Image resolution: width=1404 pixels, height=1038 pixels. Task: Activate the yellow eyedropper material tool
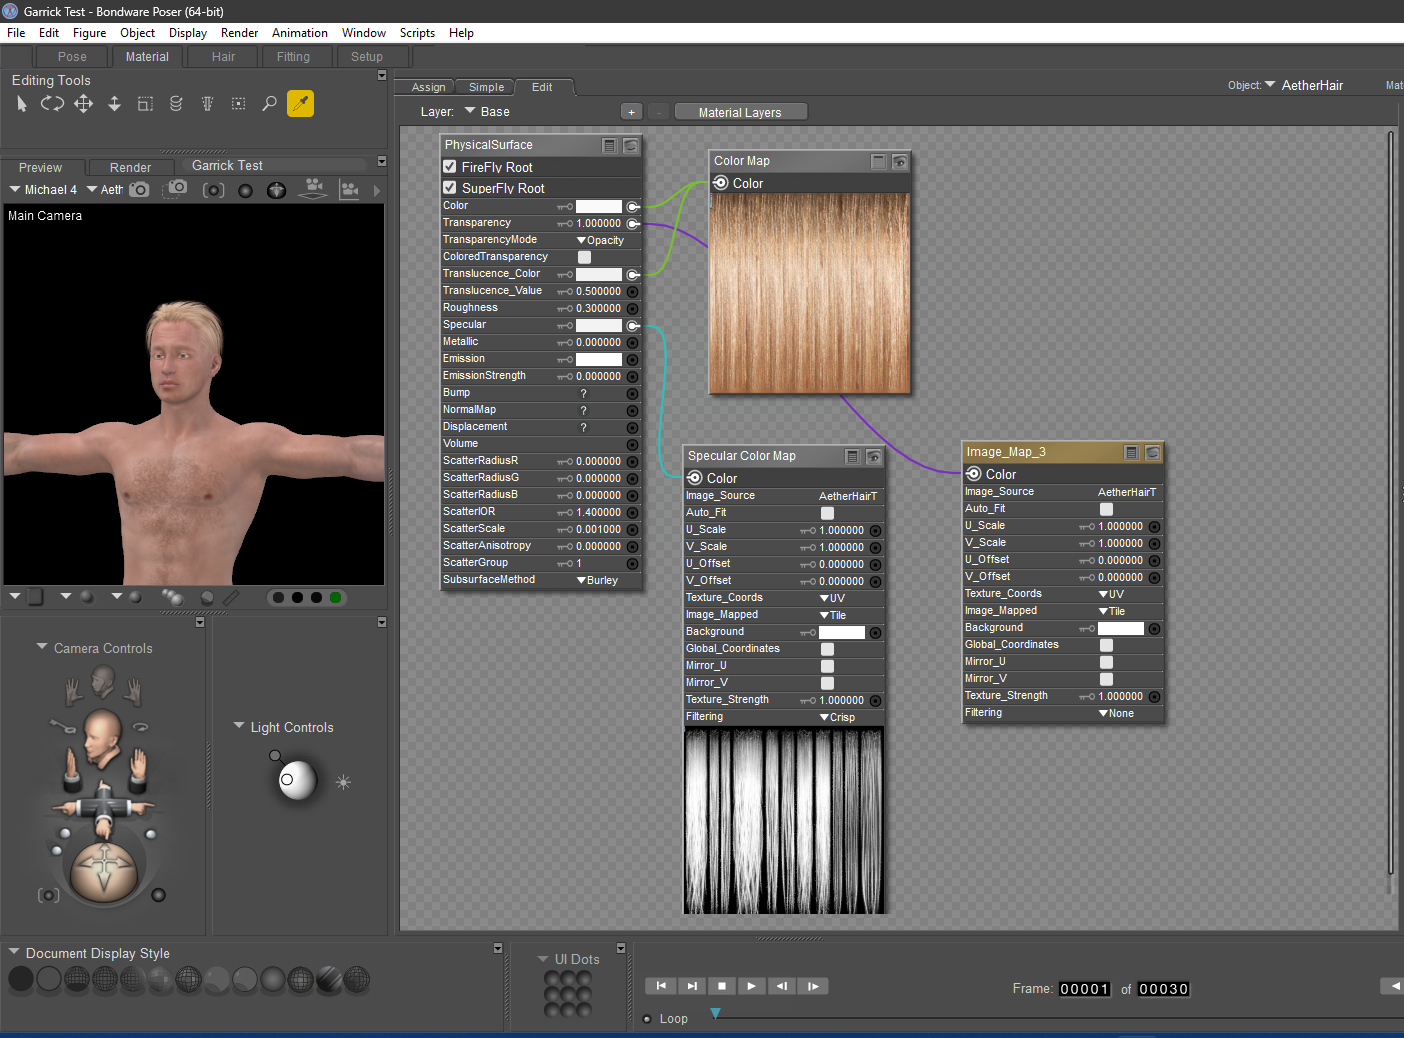click(300, 104)
